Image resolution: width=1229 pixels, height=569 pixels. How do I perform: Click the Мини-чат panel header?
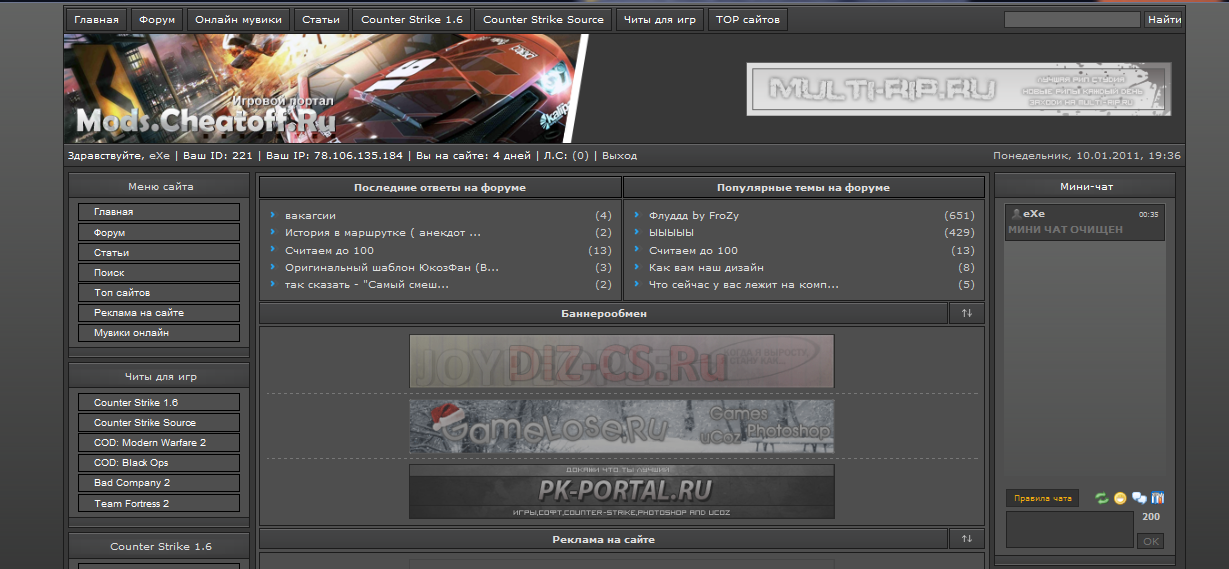point(1086,186)
